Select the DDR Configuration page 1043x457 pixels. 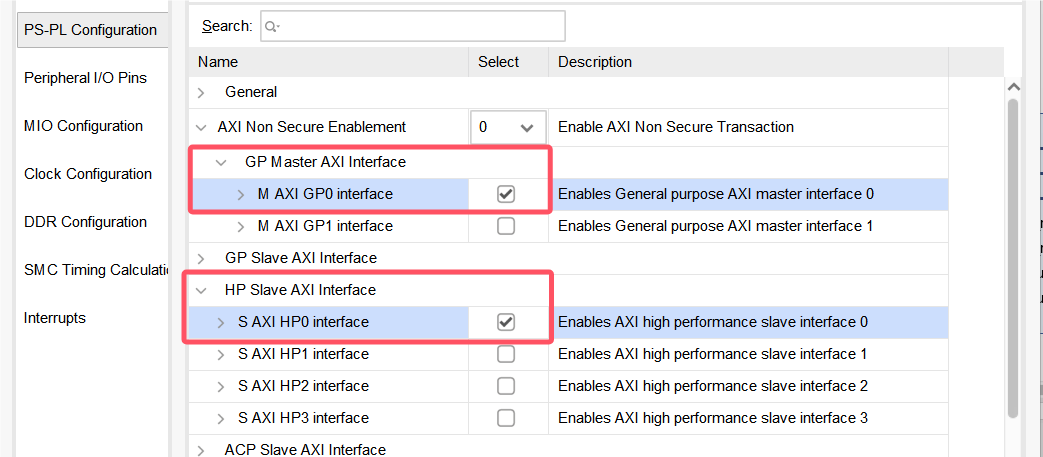pos(85,222)
